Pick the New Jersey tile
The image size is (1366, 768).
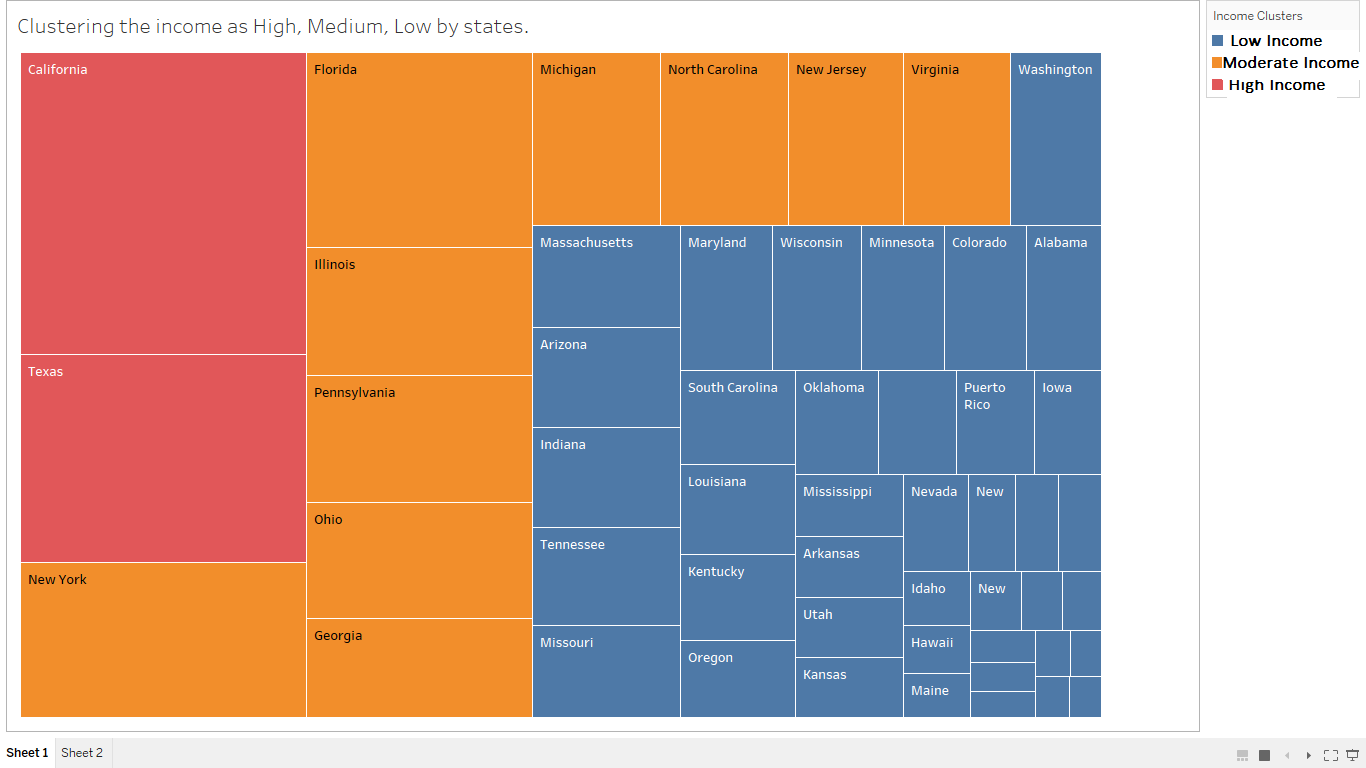[x=846, y=139]
